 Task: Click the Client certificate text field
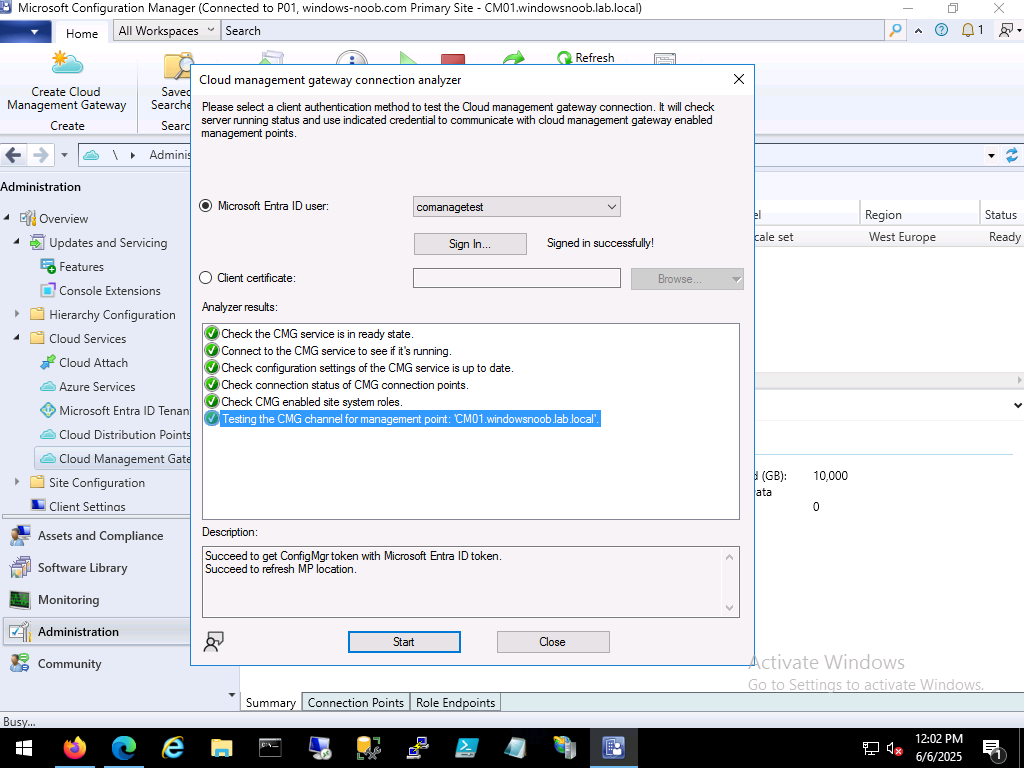click(517, 278)
